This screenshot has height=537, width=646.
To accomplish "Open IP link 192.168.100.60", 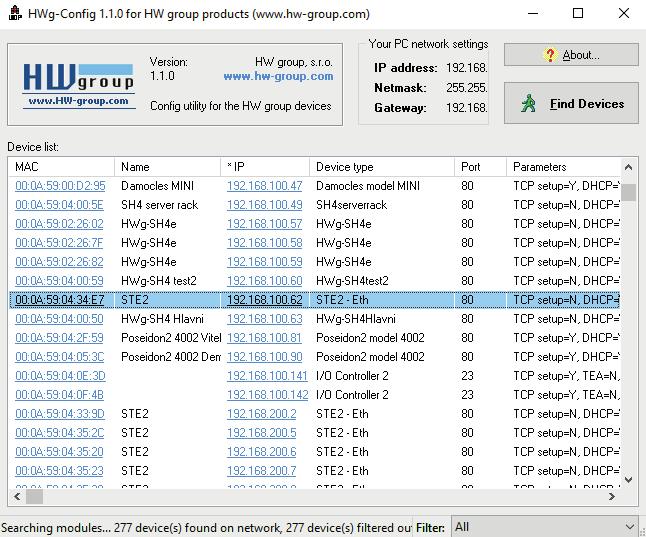I will click(x=264, y=281).
